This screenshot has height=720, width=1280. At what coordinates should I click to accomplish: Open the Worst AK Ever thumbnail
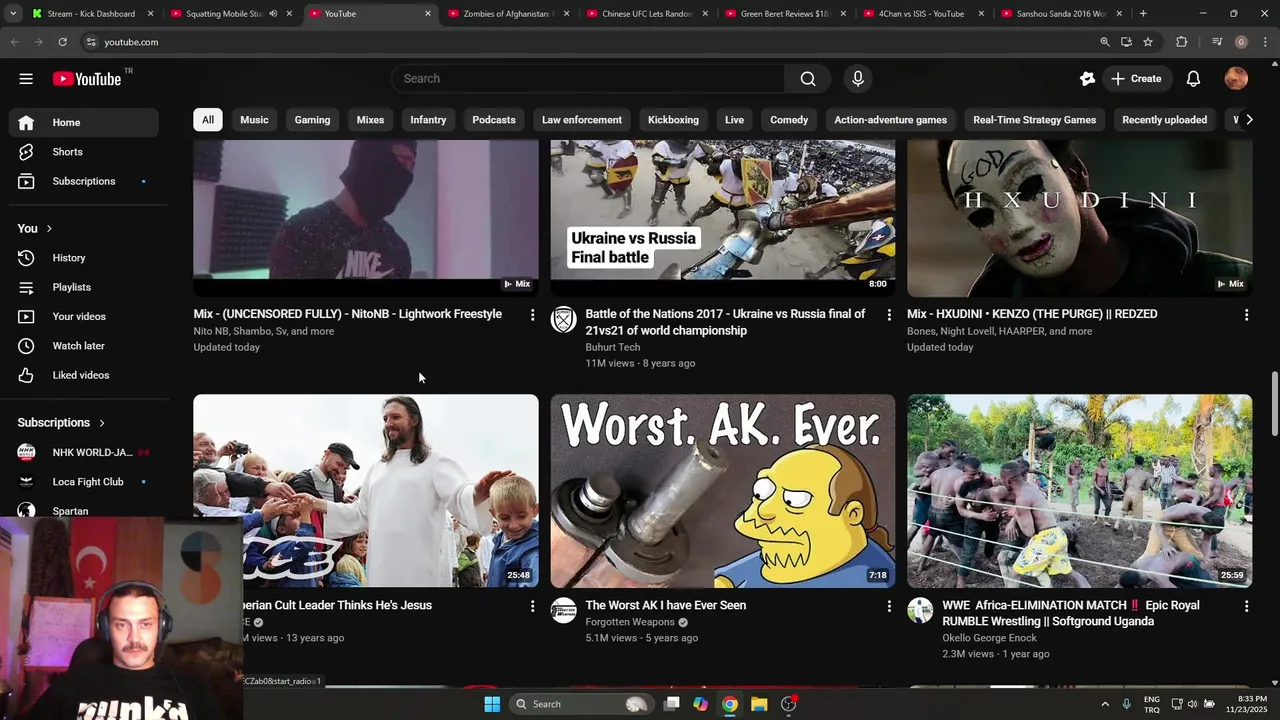(722, 491)
